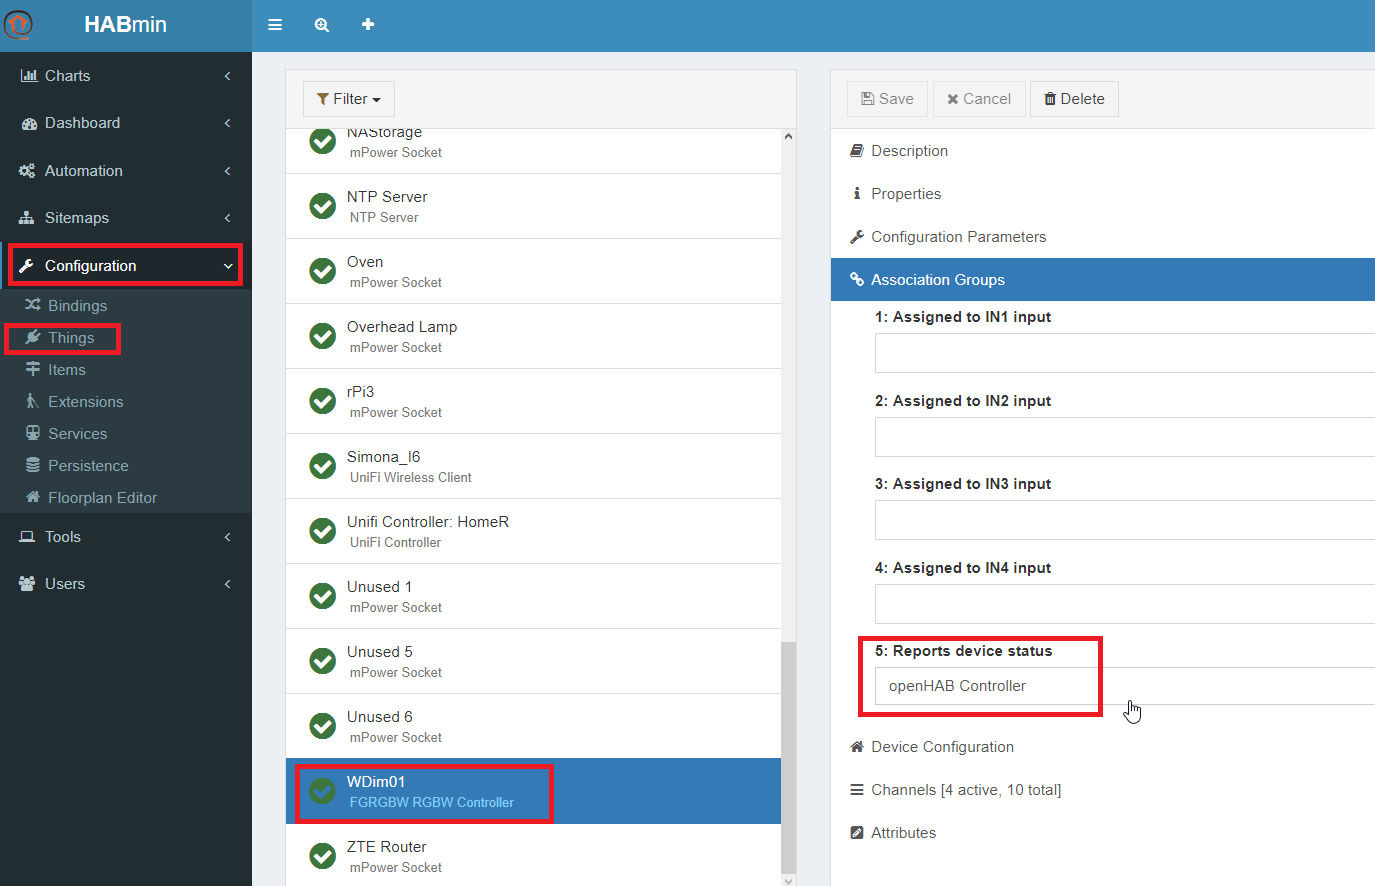Click the HABmin logo icon top left
The height and width of the screenshot is (886, 1375).
[x=18, y=24]
